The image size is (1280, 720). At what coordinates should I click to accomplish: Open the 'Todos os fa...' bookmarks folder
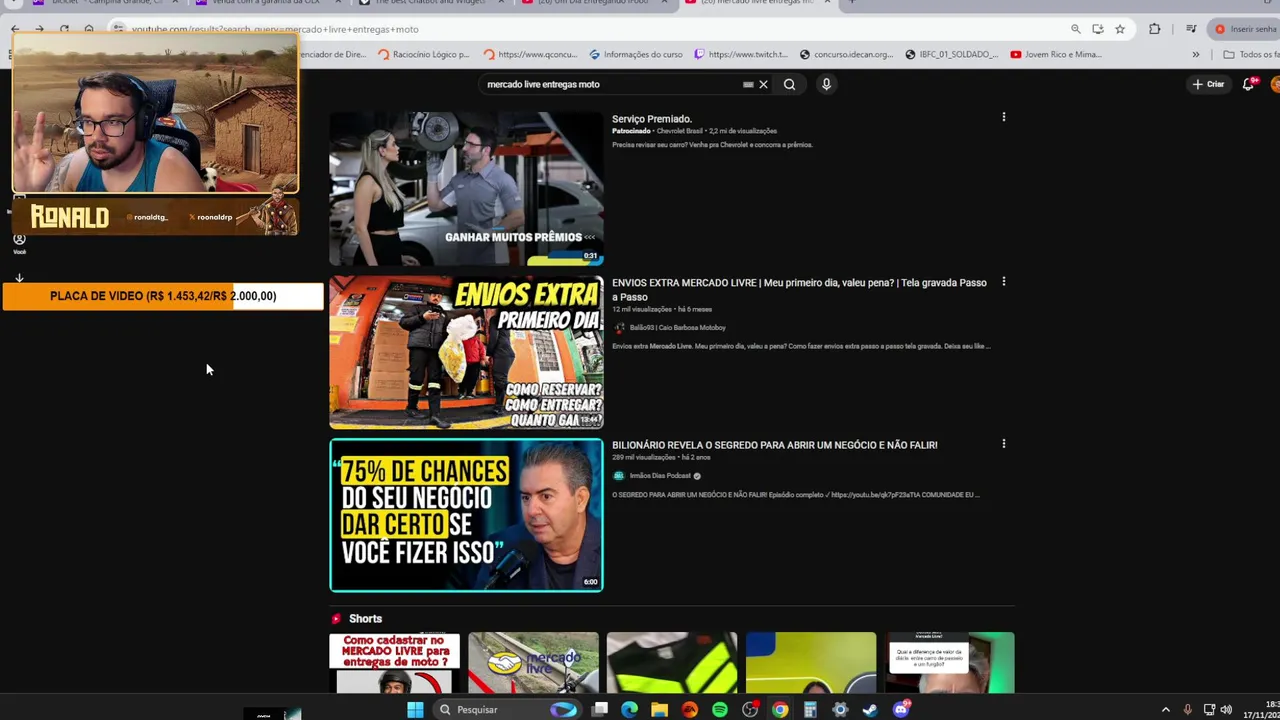[1250, 54]
